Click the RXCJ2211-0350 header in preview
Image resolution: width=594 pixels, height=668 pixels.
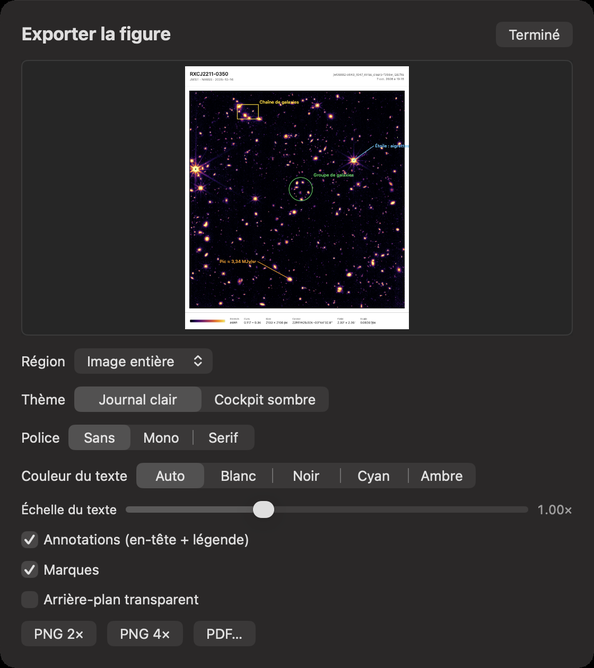[209, 74]
